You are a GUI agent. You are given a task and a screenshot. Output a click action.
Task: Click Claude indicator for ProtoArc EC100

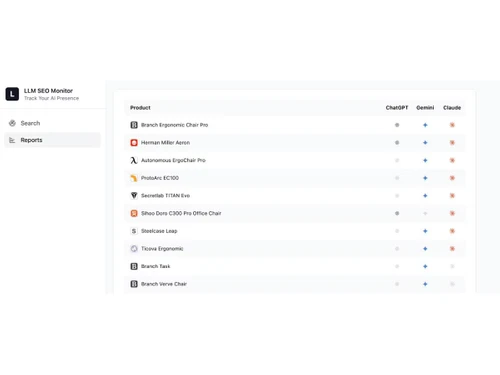[x=452, y=178]
